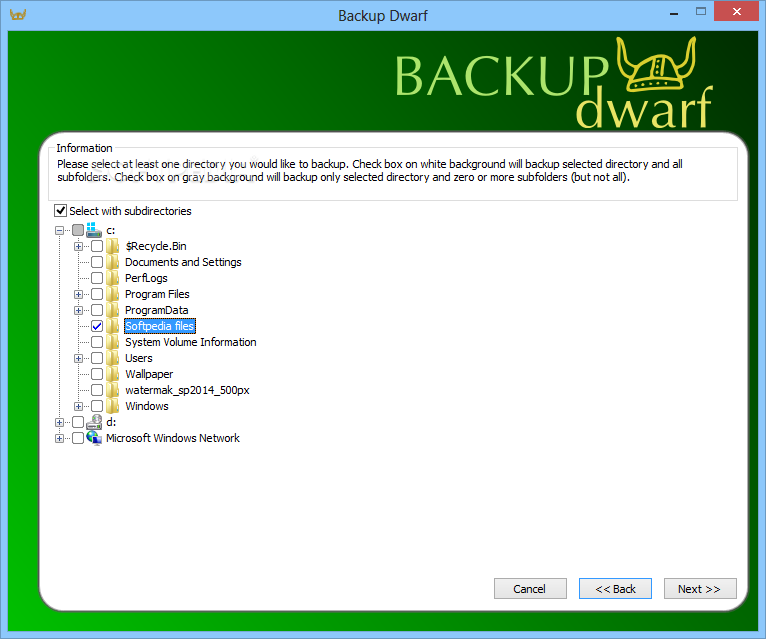Select the PerfLogs label
Image resolution: width=766 pixels, height=639 pixels.
(146, 278)
